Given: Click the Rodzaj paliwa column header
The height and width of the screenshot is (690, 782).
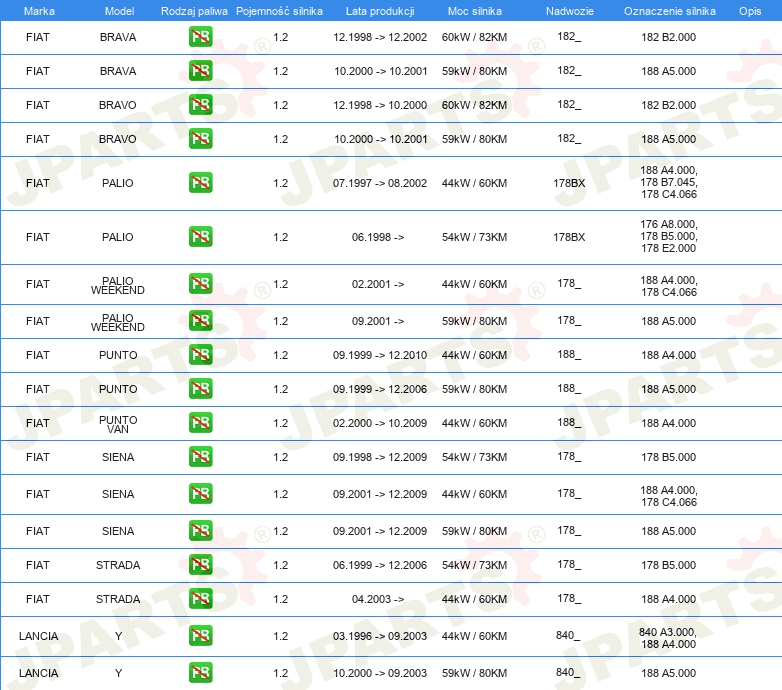Looking at the screenshot, I should tap(194, 11).
